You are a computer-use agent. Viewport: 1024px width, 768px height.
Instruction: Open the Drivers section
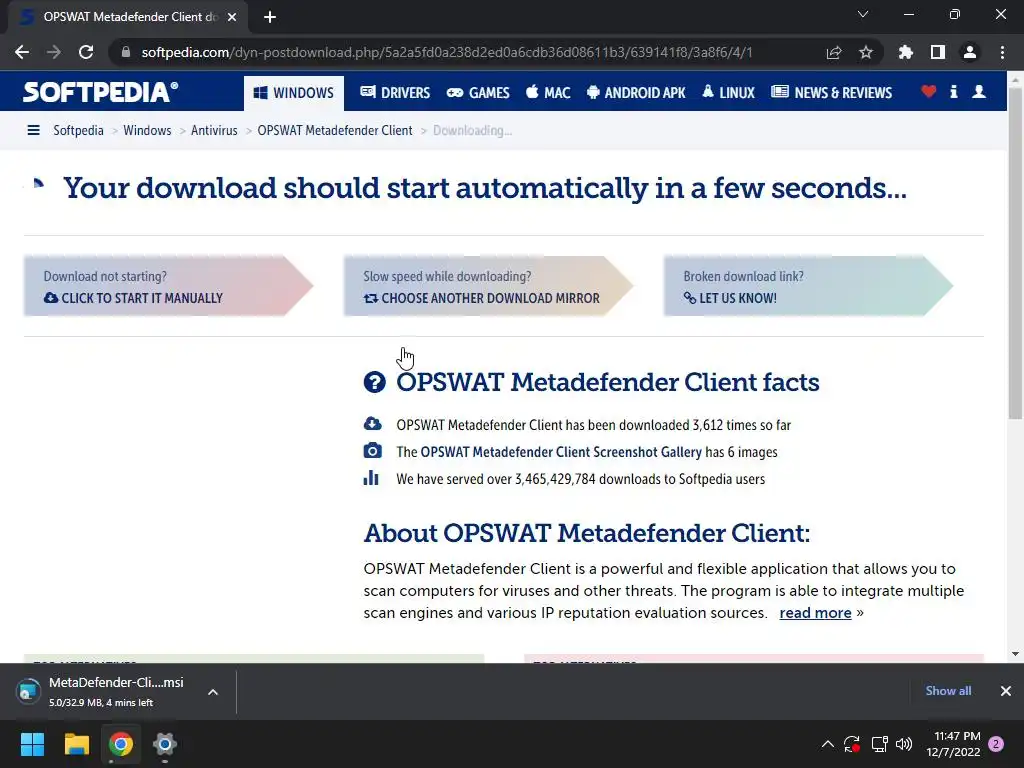(395, 93)
